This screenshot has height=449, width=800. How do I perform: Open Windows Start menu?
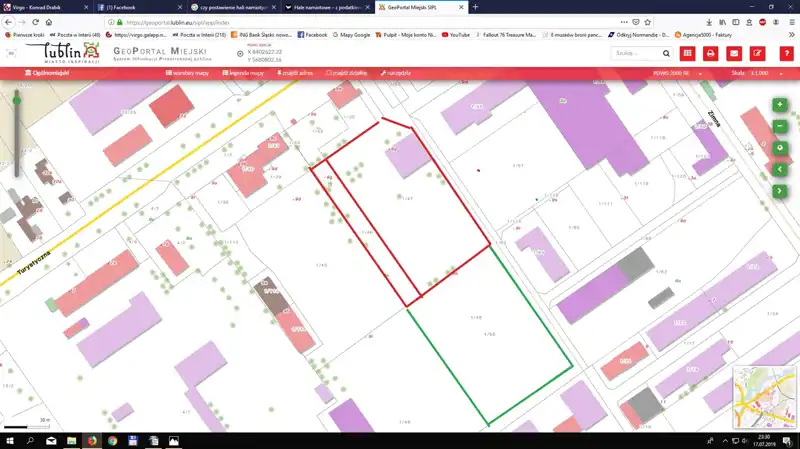[10, 441]
